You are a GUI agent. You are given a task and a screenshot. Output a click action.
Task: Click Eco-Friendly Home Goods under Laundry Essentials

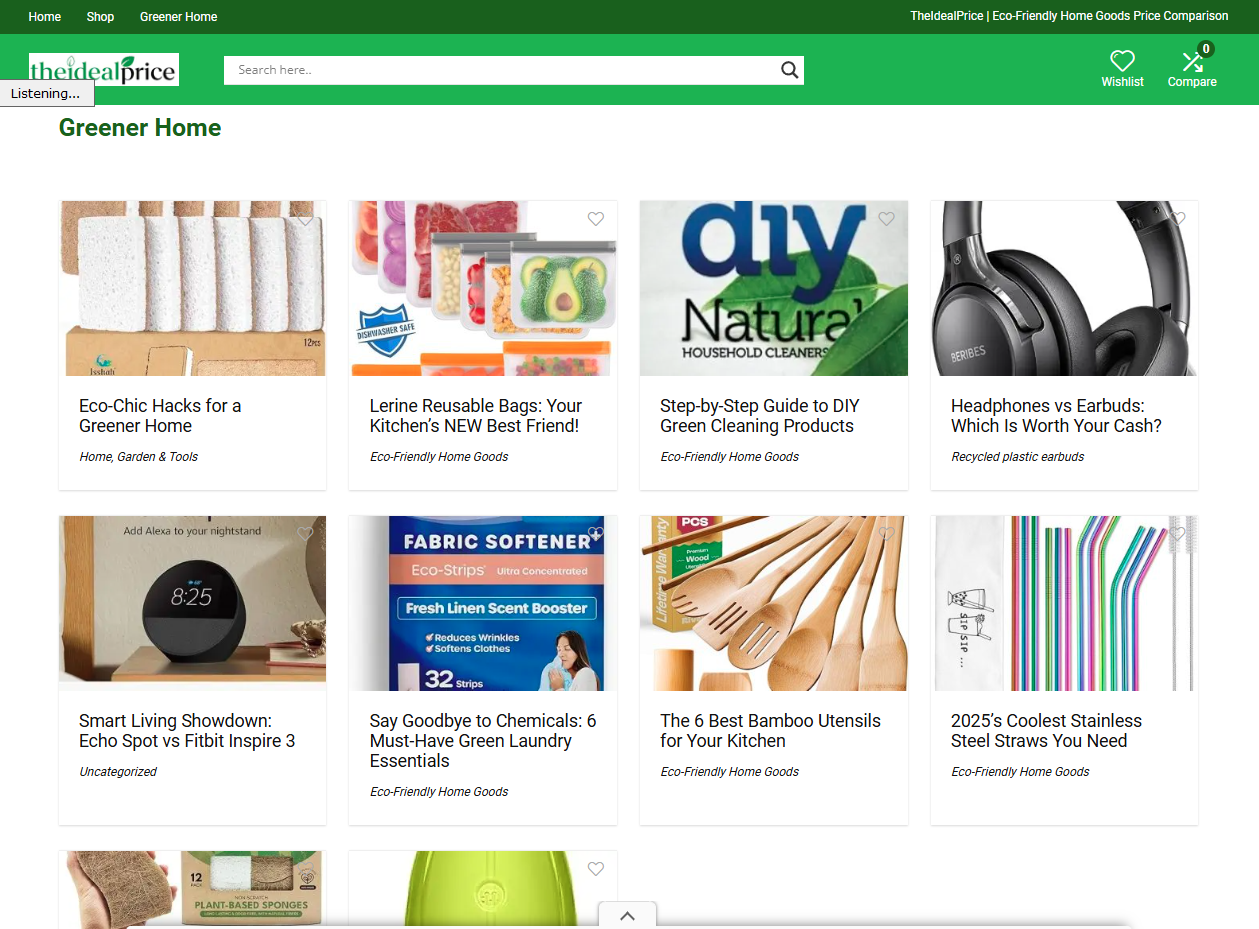[439, 792]
